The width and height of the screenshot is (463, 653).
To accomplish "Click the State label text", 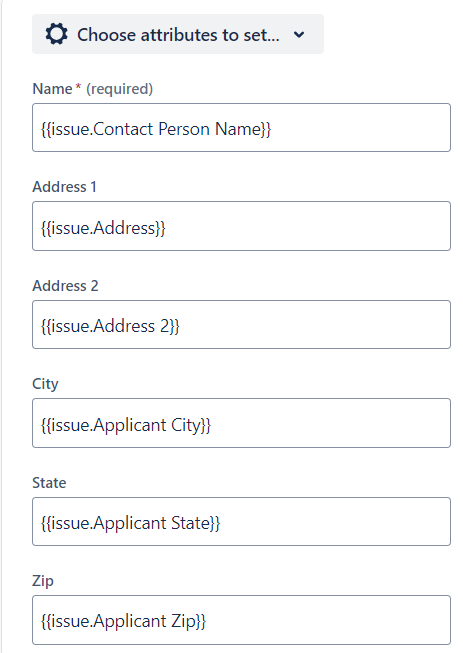I will (x=49, y=483).
